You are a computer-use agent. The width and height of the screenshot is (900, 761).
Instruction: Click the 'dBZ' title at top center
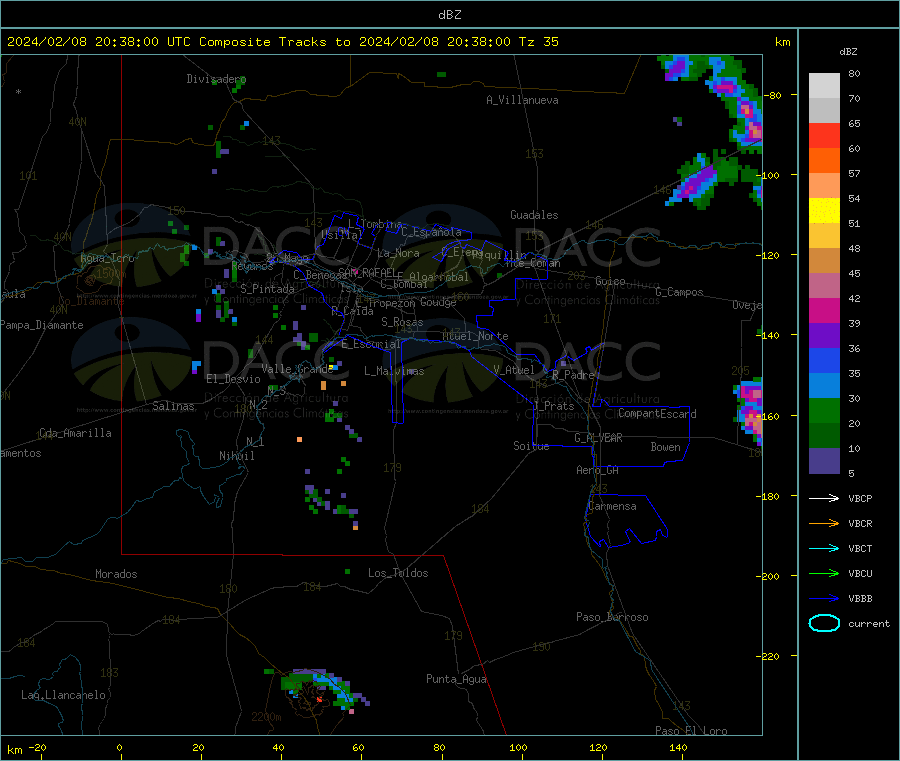coord(449,15)
